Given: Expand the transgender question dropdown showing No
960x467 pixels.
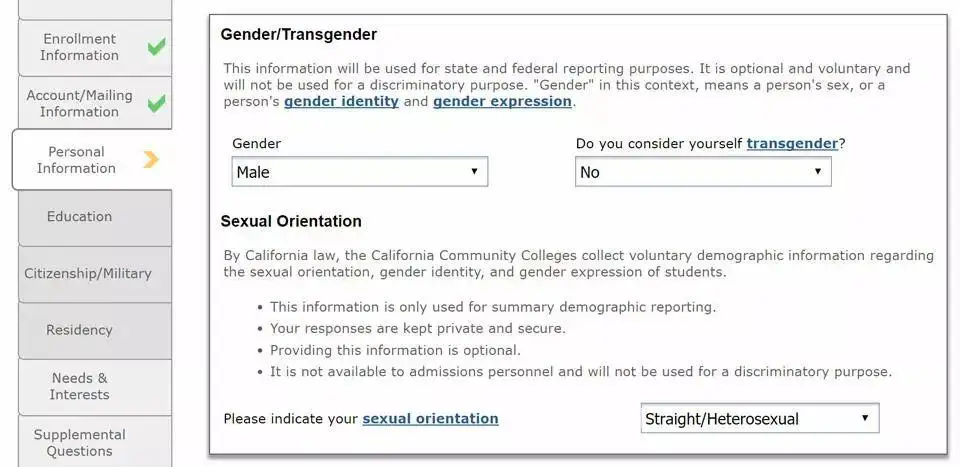Looking at the screenshot, I should [703, 172].
